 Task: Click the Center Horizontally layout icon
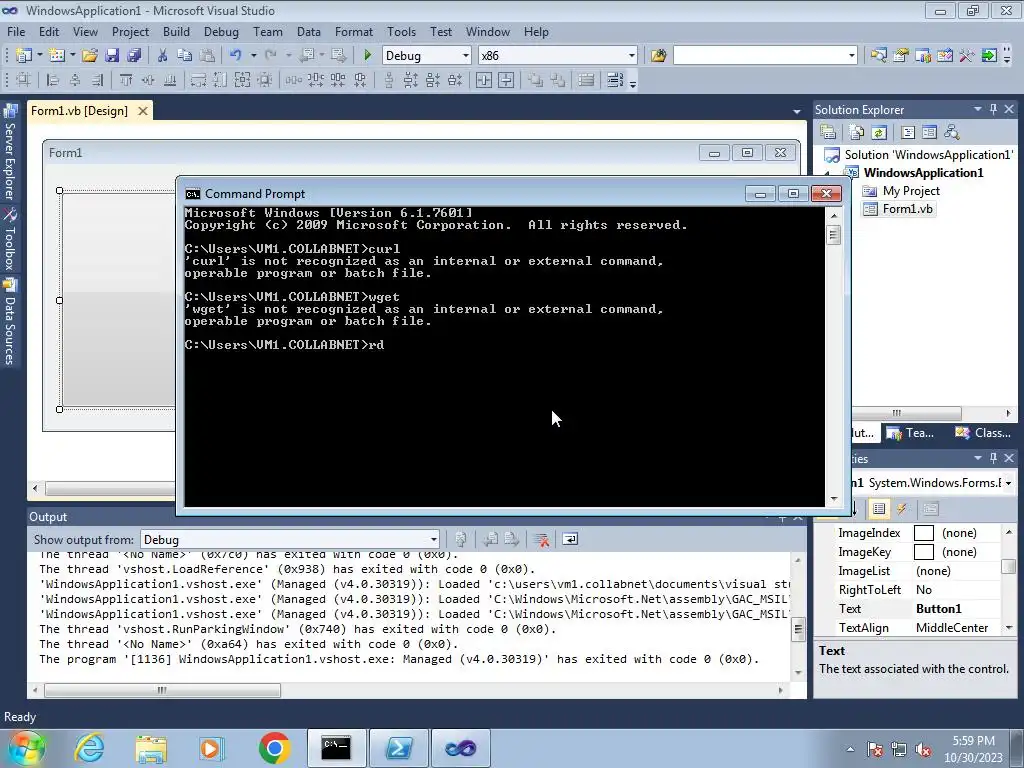(x=484, y=80)
